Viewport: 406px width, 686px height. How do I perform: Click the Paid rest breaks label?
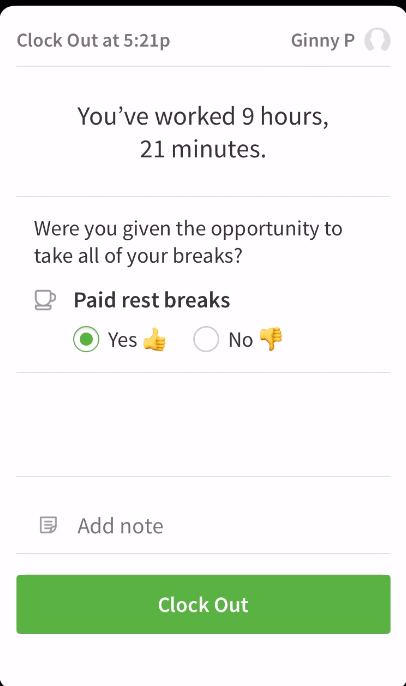coord(152,301)
